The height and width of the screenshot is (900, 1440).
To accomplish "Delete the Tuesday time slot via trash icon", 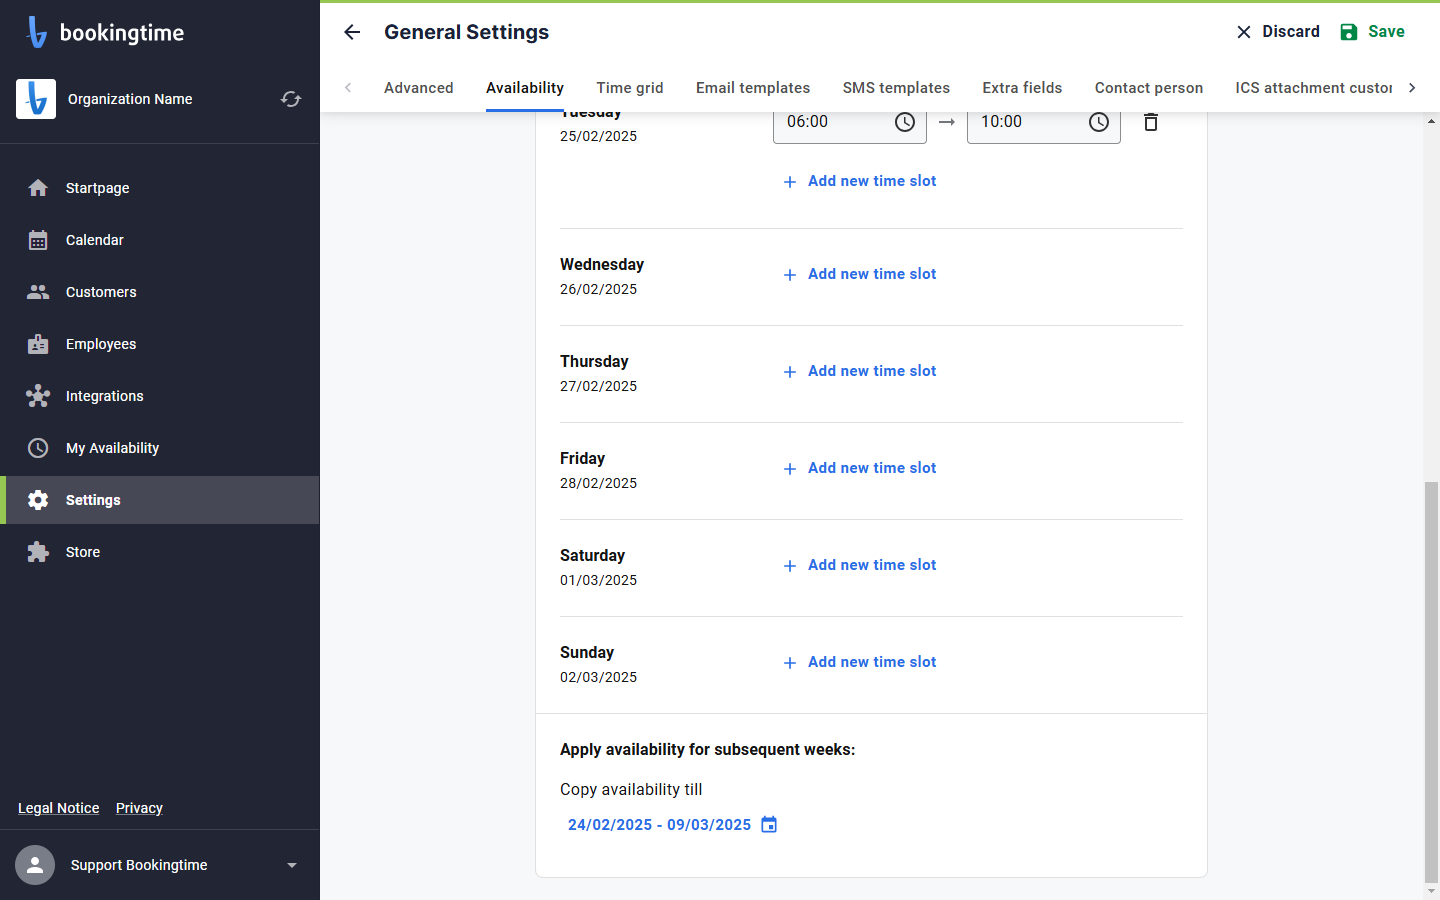I will coord(1151,122).
